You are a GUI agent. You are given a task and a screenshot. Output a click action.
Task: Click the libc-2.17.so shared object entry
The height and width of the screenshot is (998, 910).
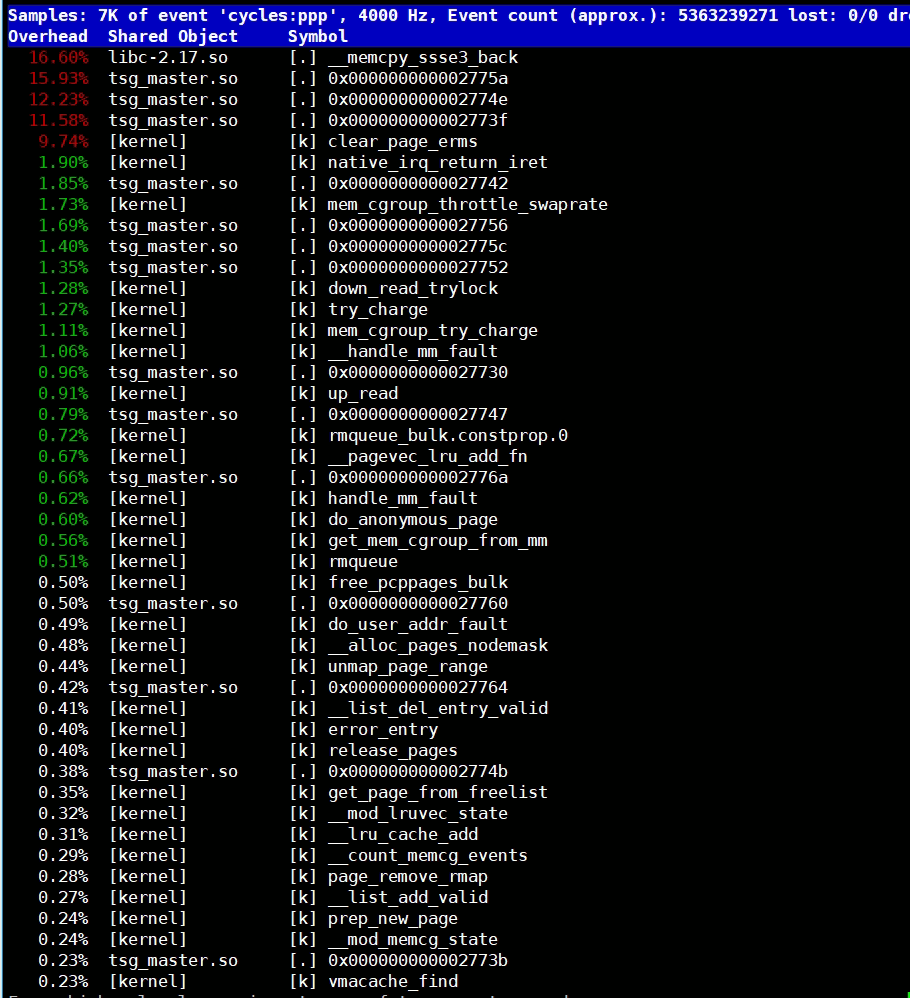coord(168,57)
